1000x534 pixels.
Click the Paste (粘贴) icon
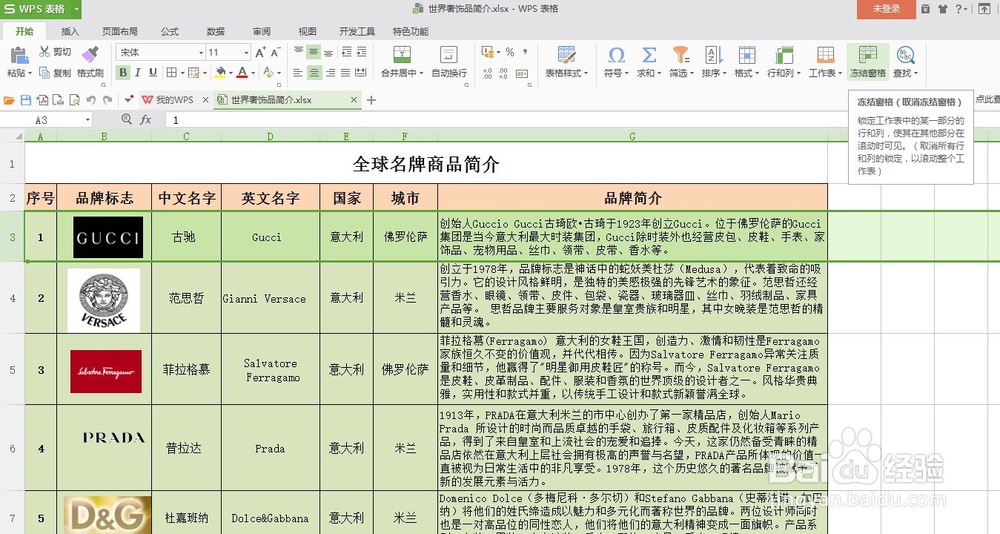pos(18,56)
